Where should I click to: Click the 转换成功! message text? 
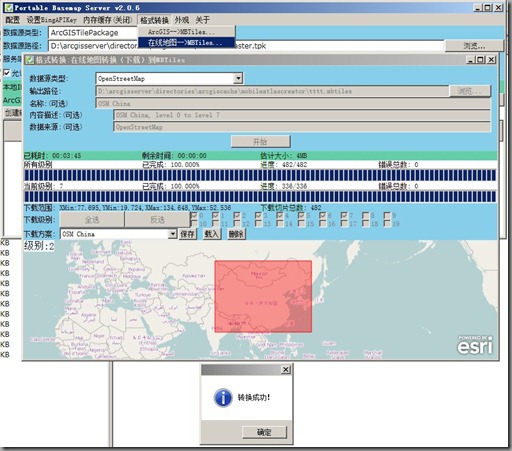tap(254, 397)
